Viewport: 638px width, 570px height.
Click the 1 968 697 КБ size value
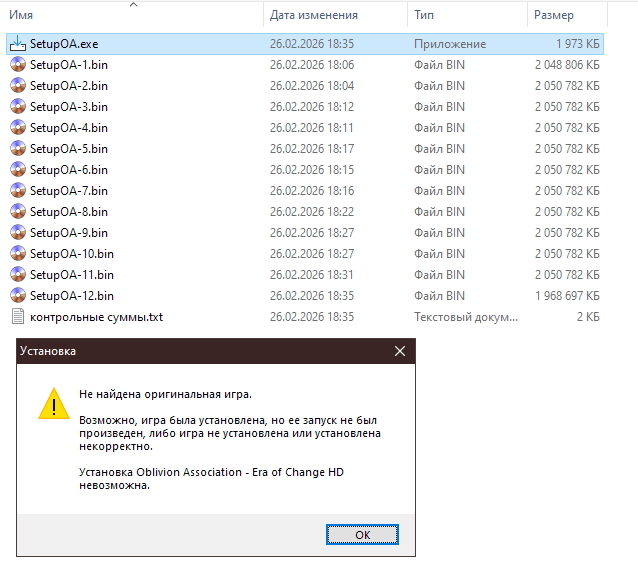tap(567, 296)
